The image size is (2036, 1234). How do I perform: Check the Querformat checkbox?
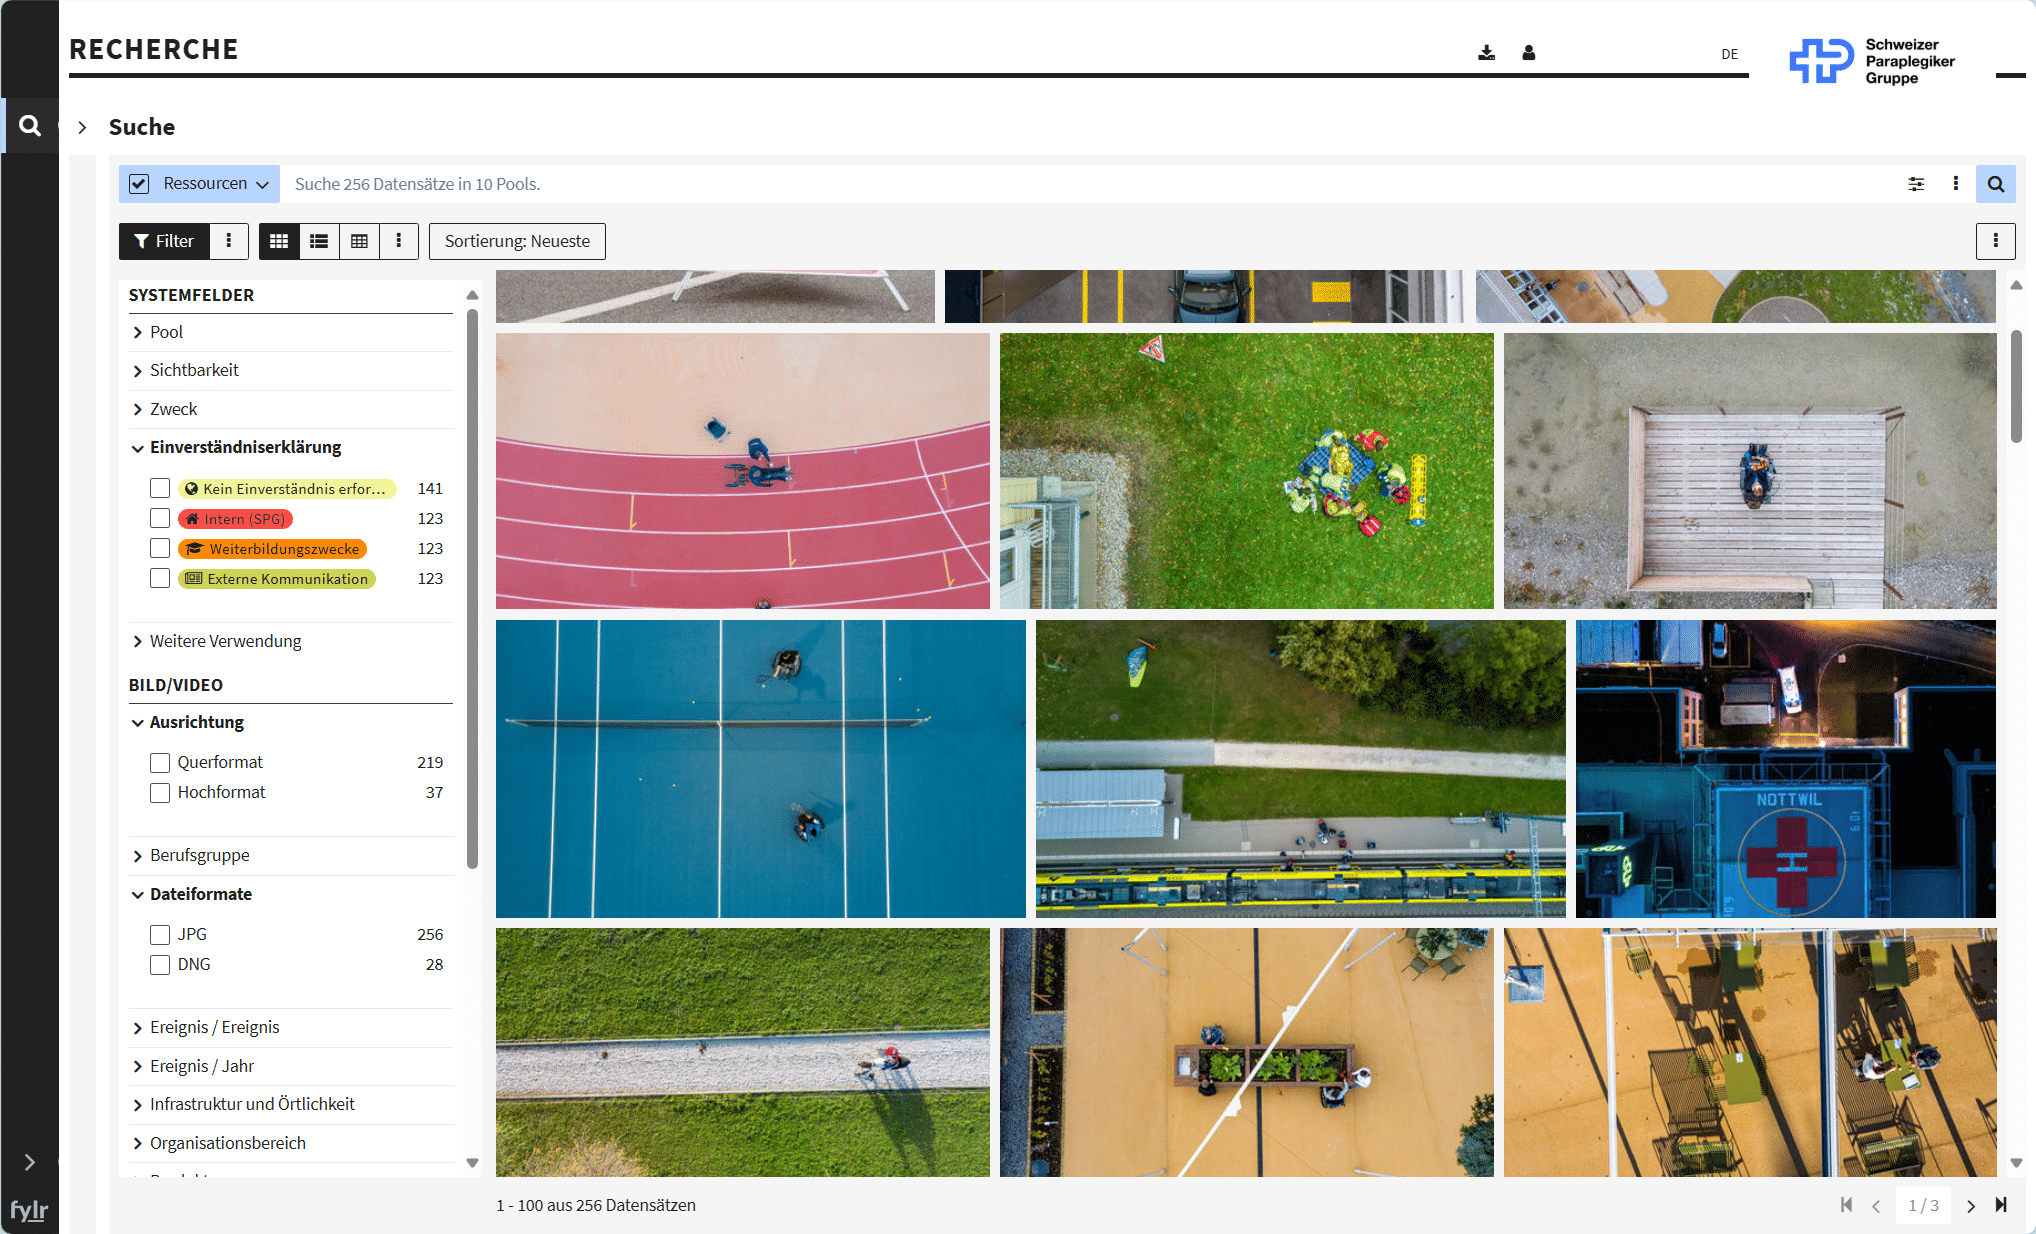[160, 762]
